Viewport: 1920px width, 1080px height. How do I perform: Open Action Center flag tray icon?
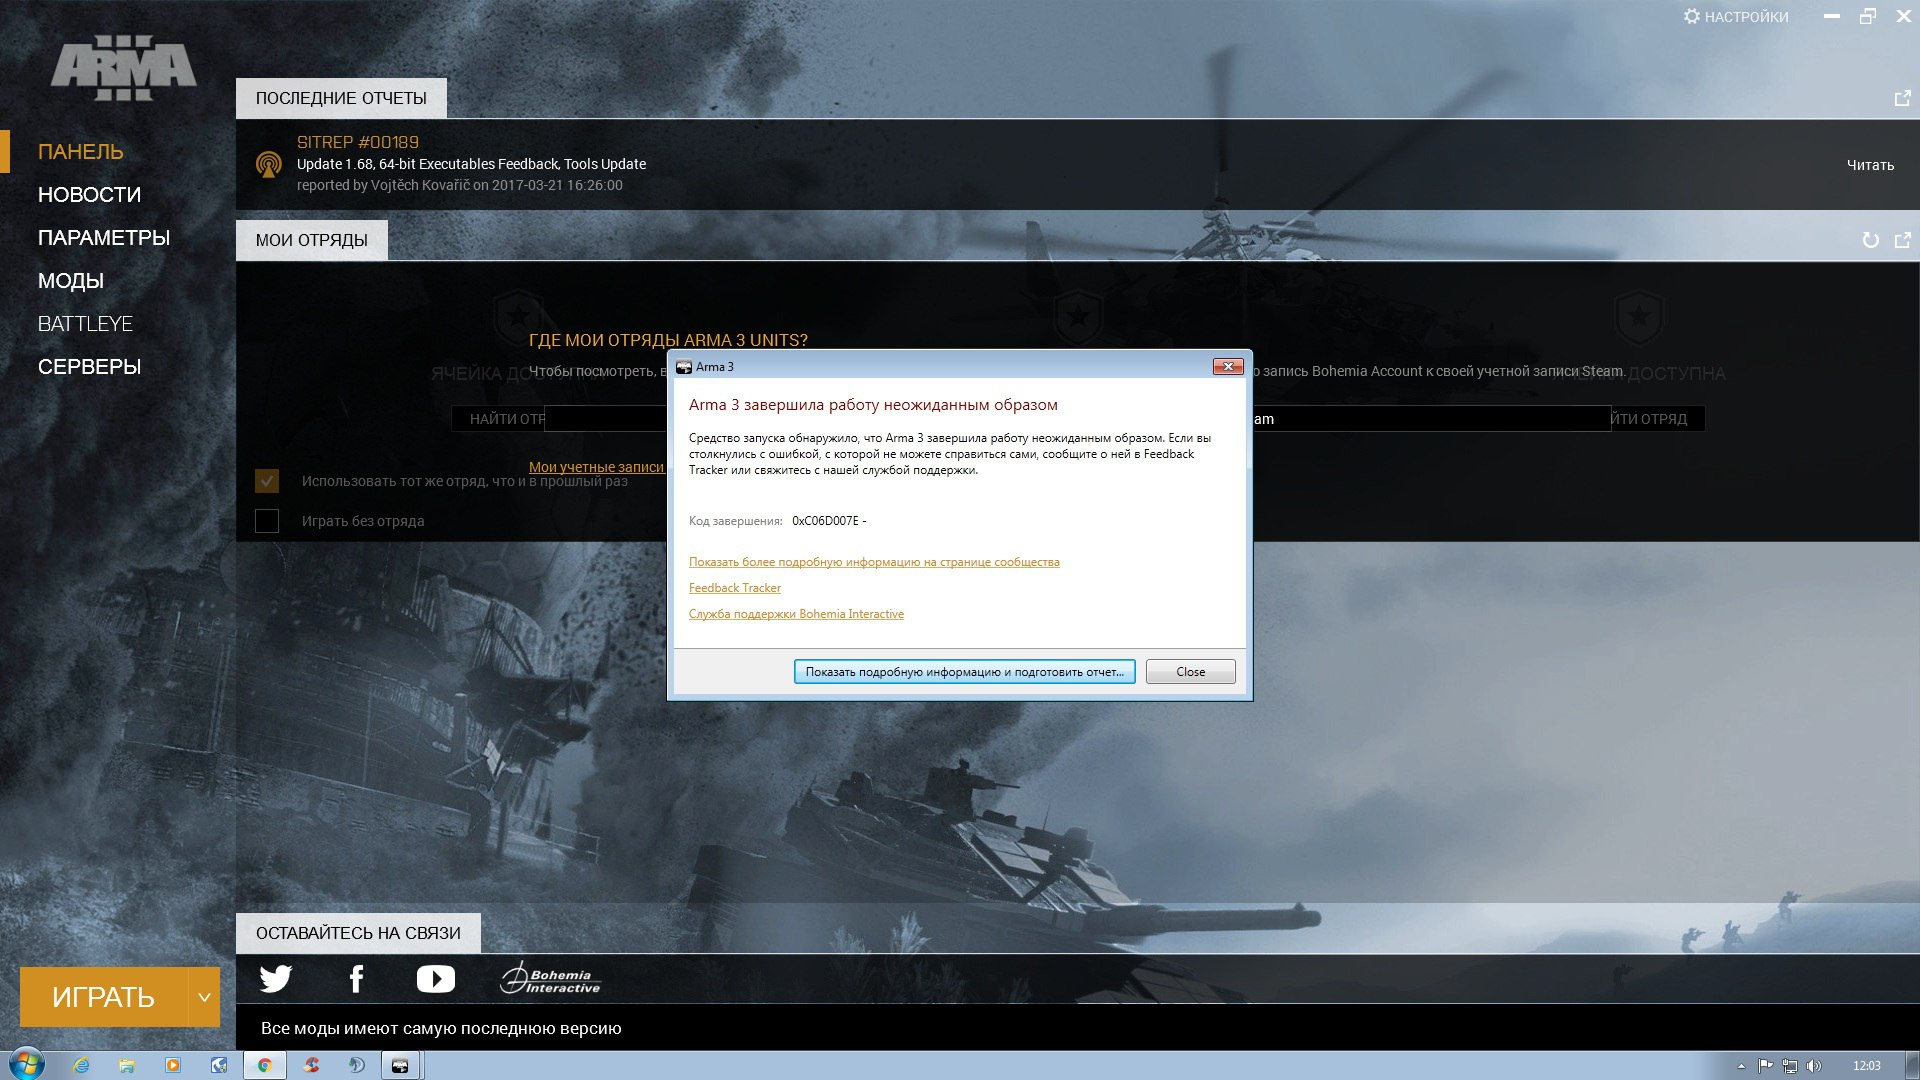[1766, 1066]
